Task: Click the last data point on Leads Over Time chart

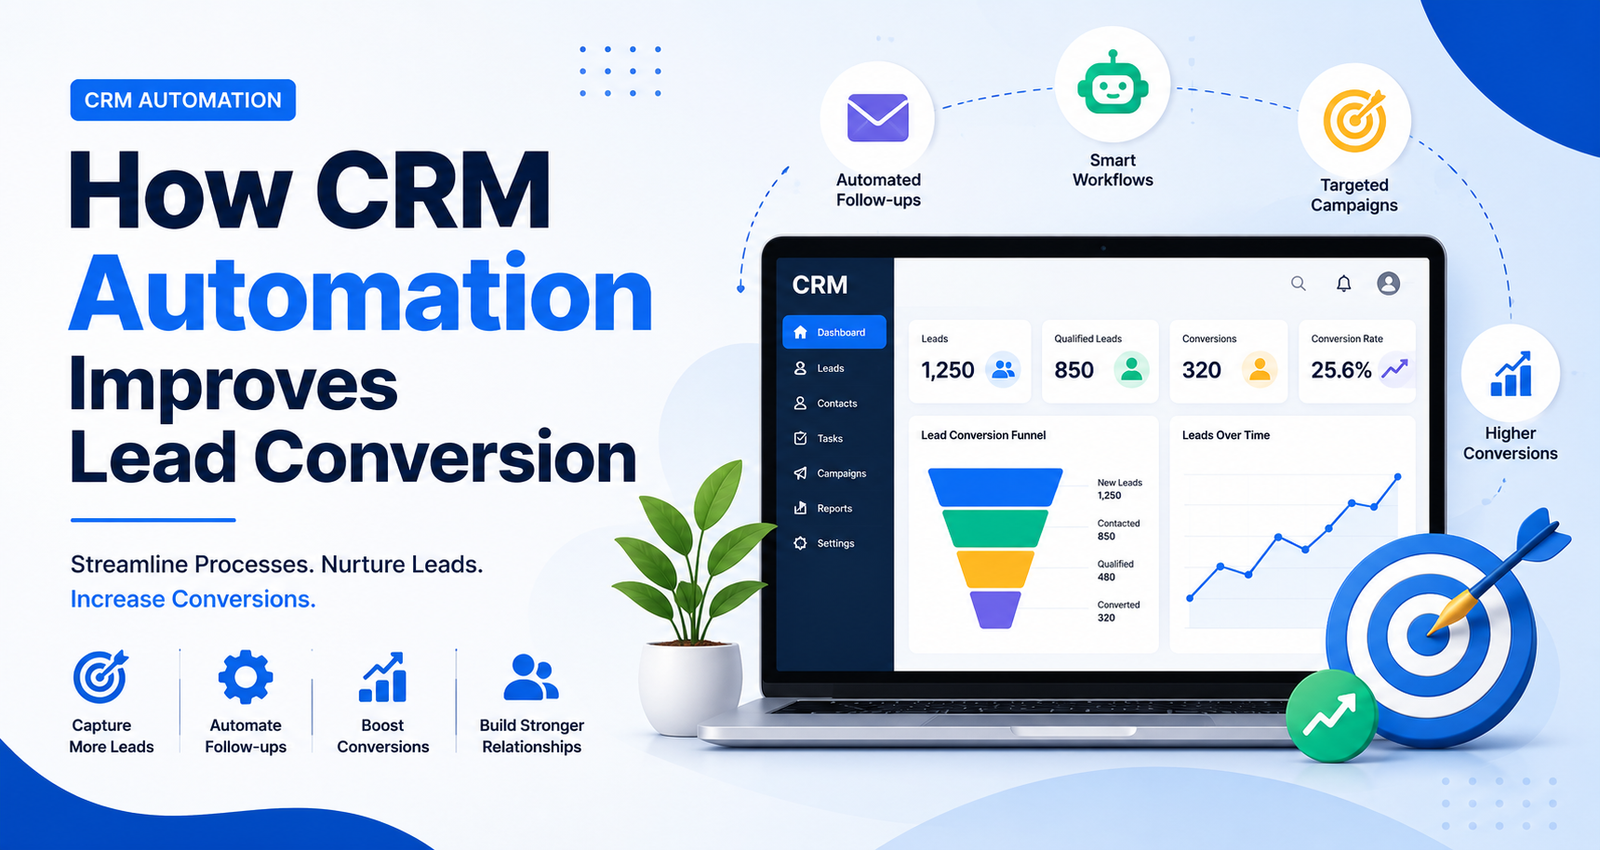Action: 1397,477
